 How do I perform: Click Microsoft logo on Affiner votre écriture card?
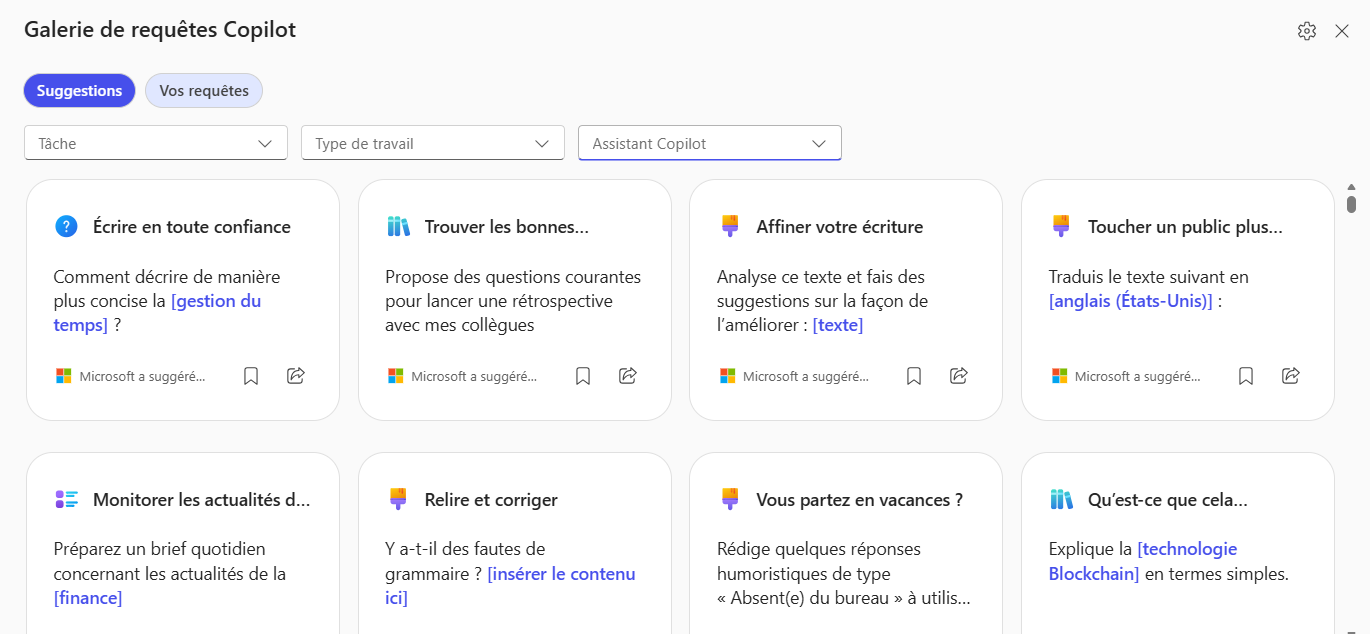[x=727, y=376]
